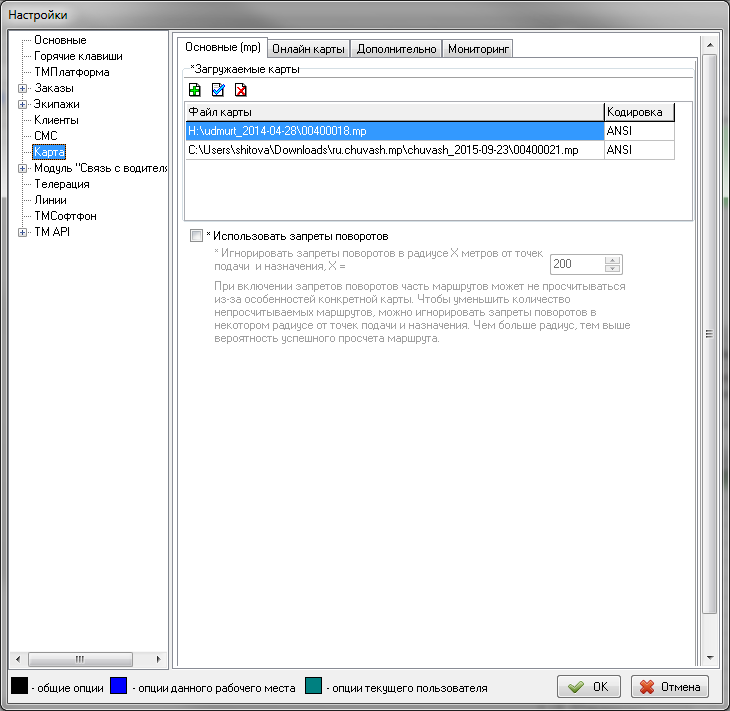The image size is (730, 711).
Task: Expand the Заказы tree node
Action: click(x=23, y=88)
